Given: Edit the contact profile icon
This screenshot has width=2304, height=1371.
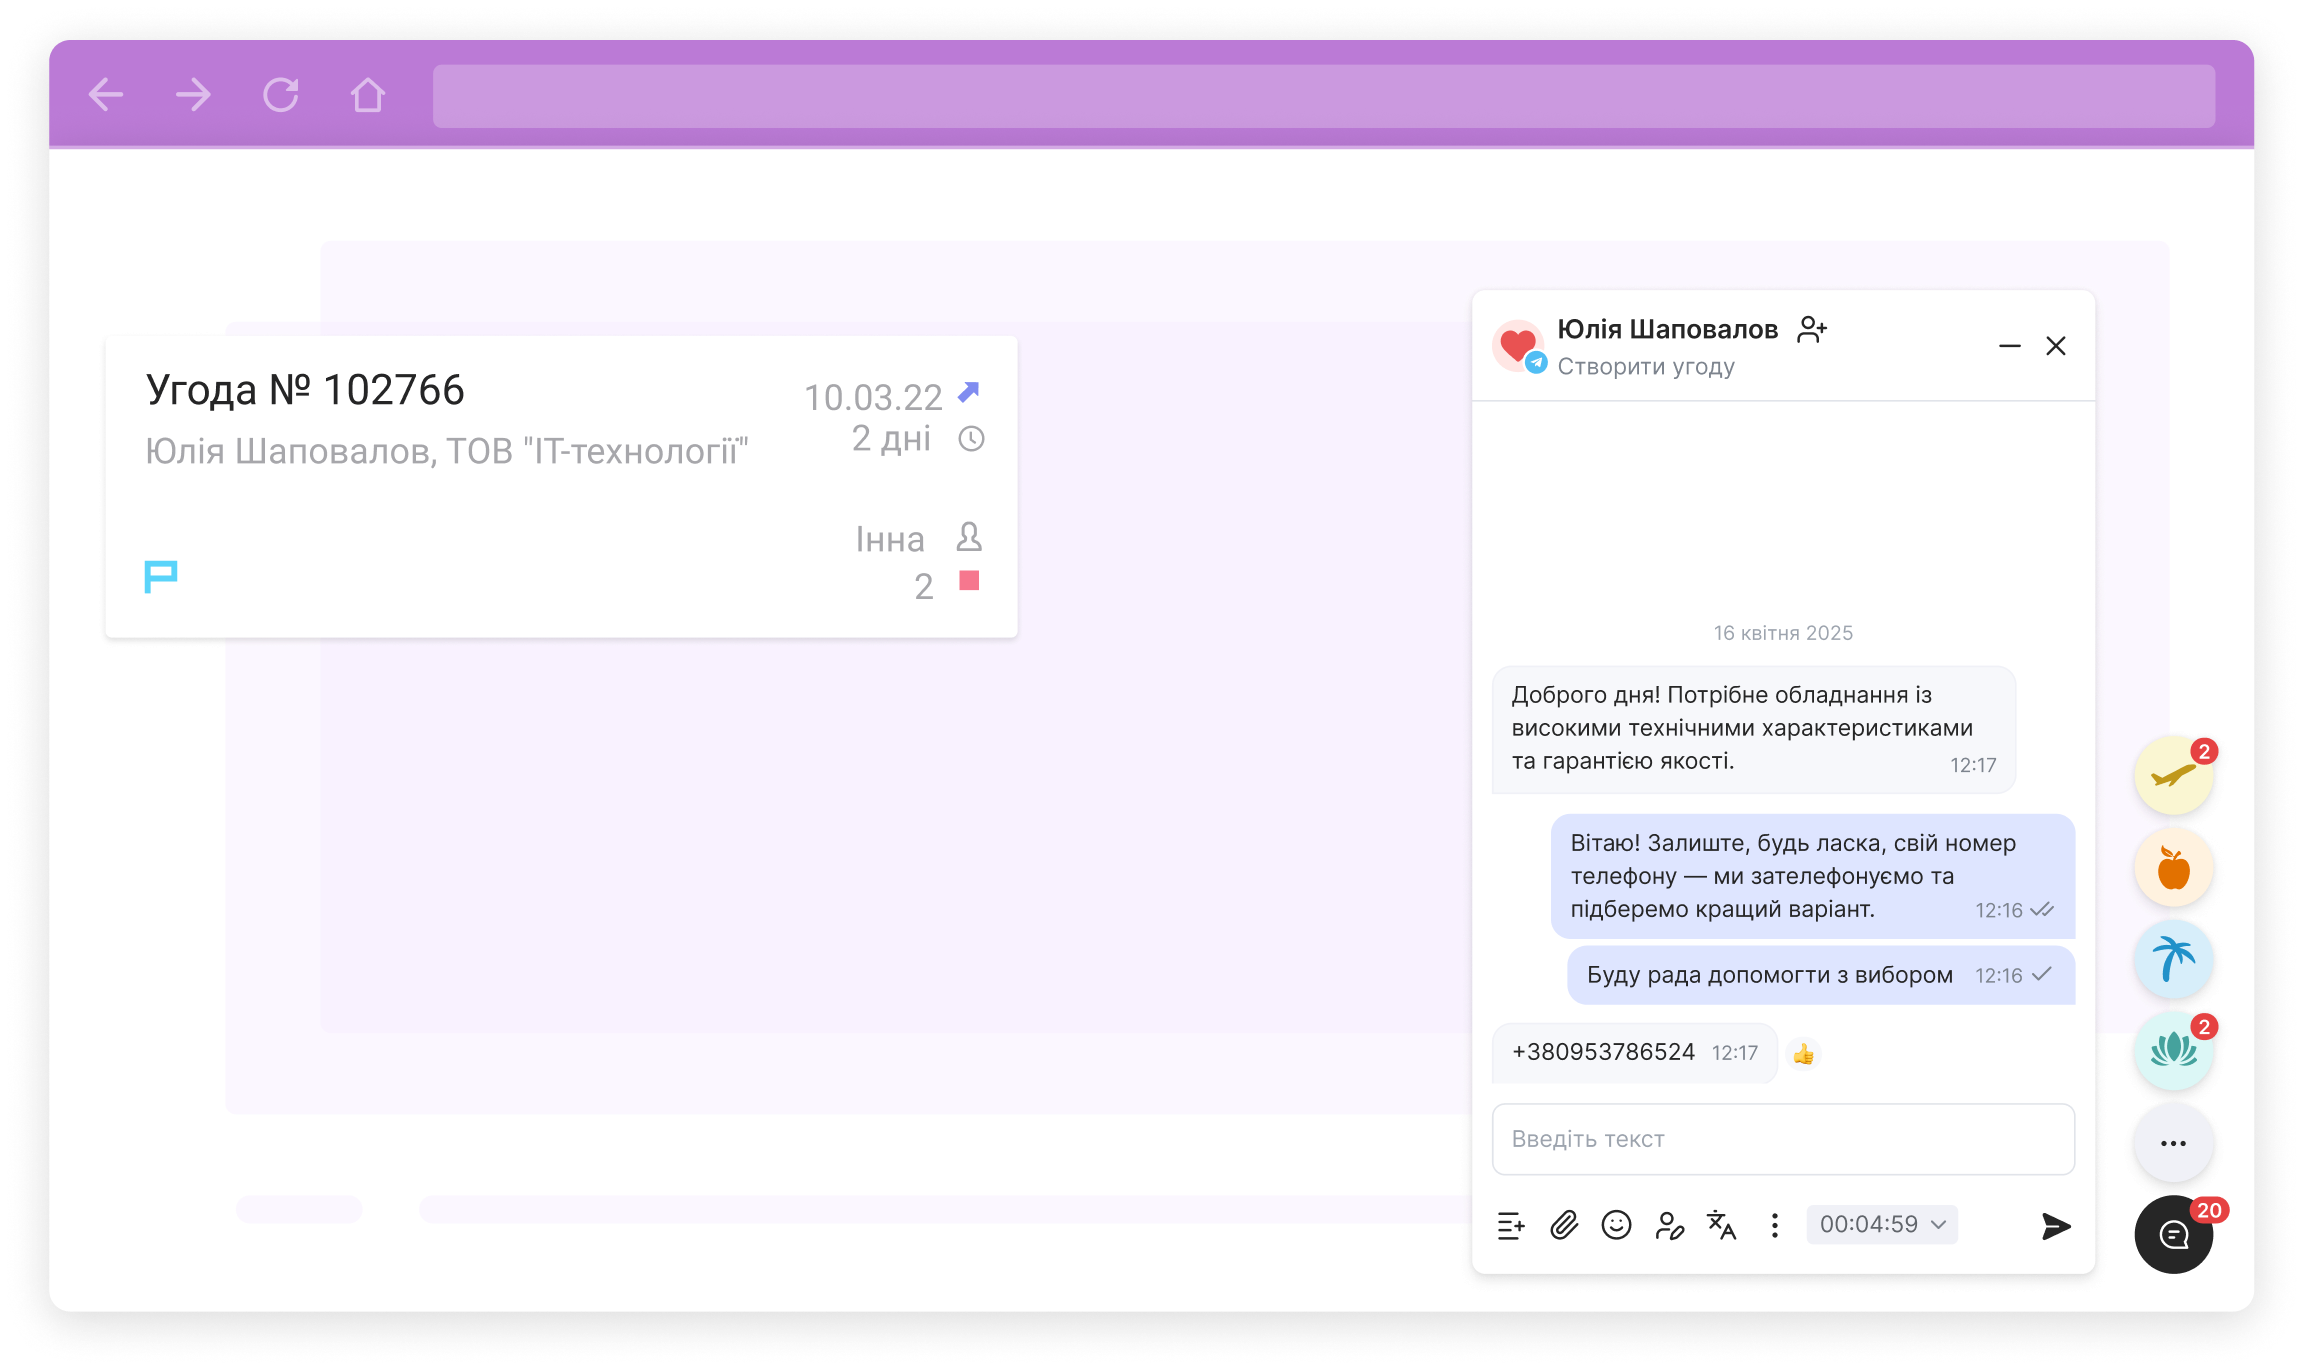Looking at the screenshot, I should pos(1669,1226).
